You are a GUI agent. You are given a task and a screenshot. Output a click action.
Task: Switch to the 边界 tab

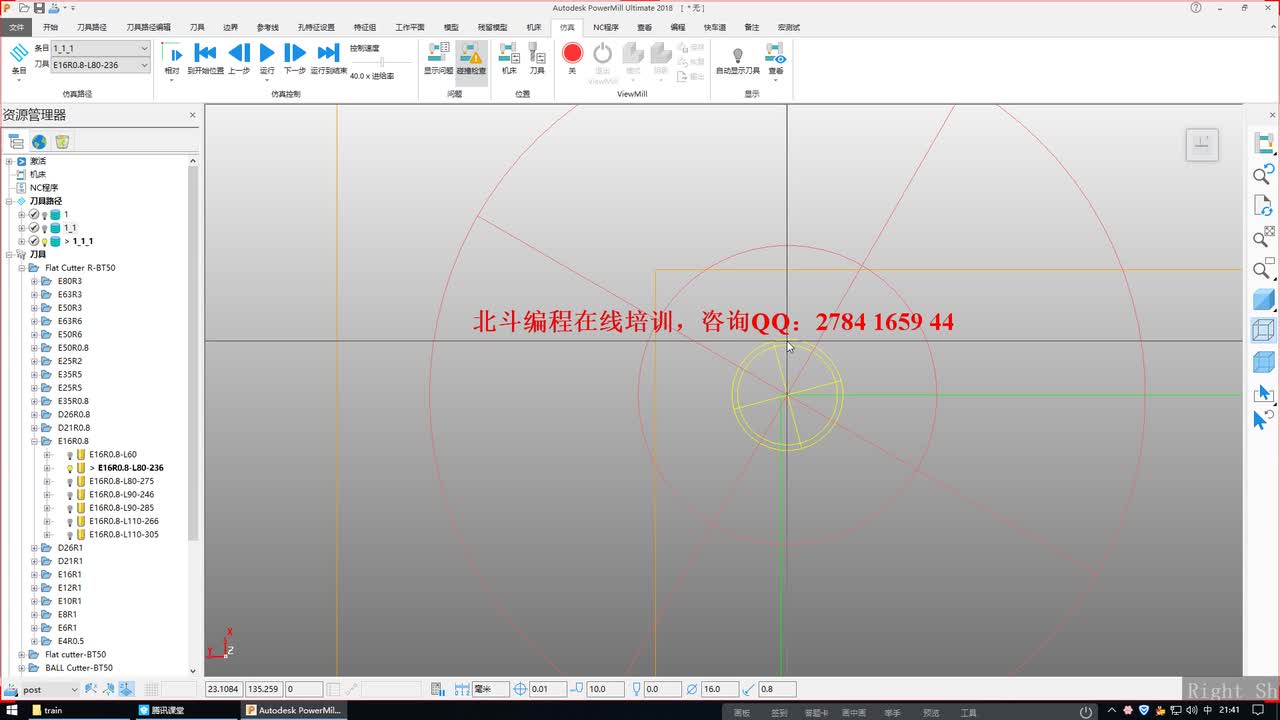pos(230,27)
